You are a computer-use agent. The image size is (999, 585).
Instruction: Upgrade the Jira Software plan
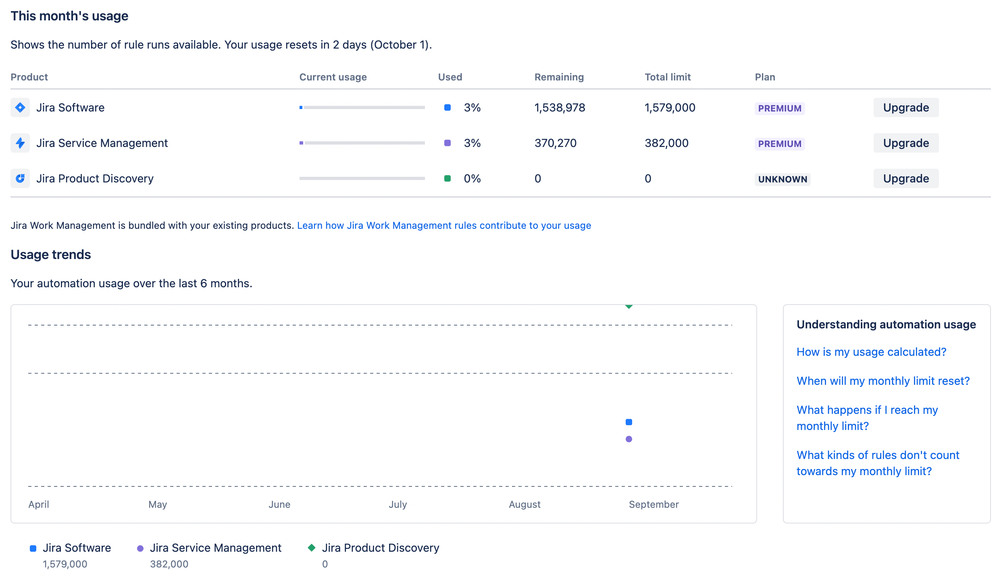click(905, 108)
